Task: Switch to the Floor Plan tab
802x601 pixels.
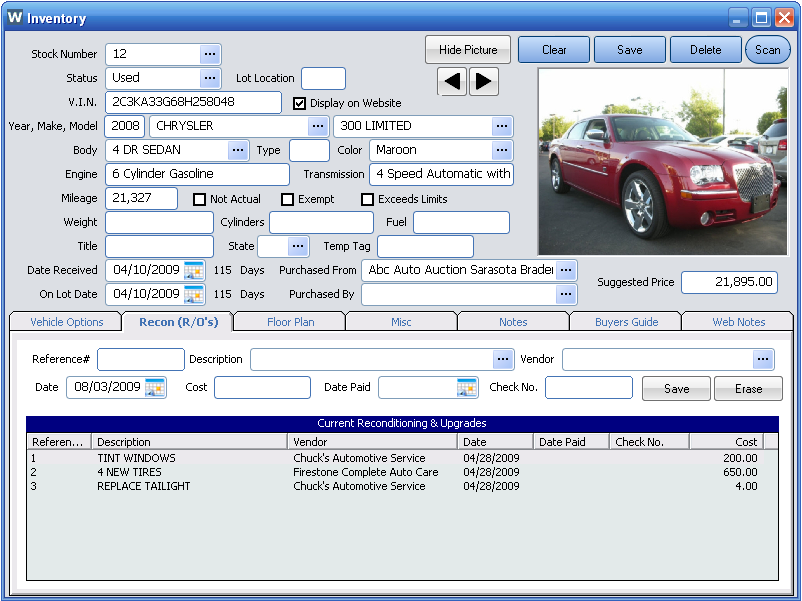Action: click(x=290, y=322)
